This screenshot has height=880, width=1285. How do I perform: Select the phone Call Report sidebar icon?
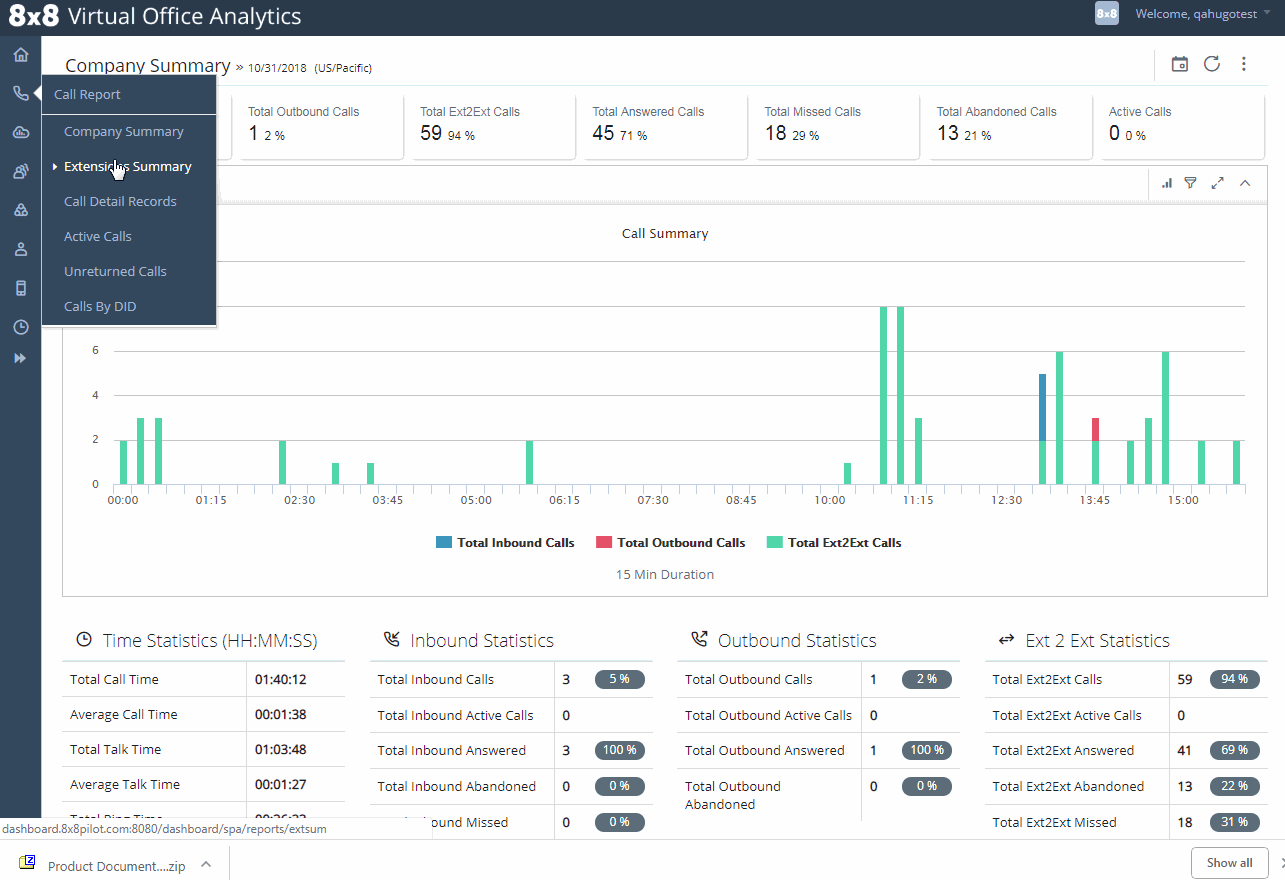[x=20, y=91]
